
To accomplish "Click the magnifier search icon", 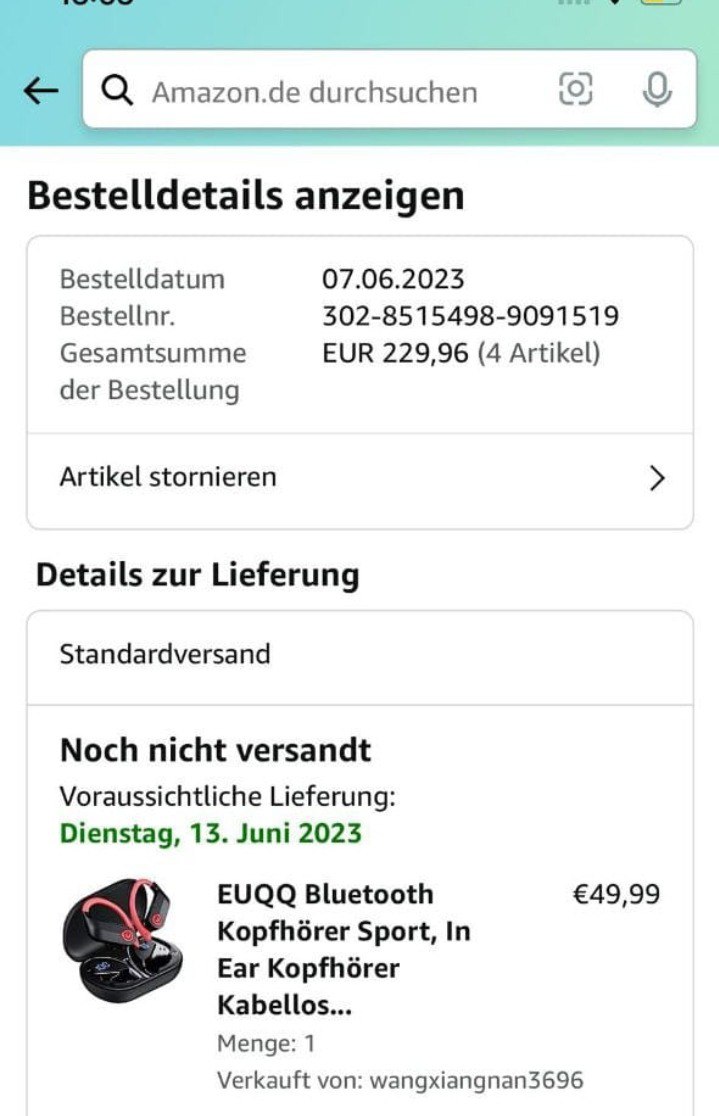I will 118,91.
